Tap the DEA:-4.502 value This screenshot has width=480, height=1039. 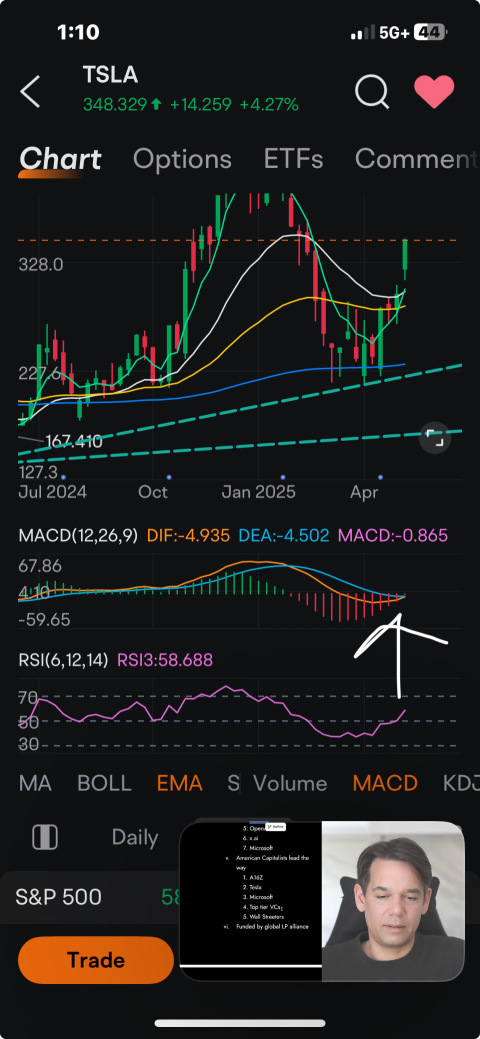tap(284, 535)
